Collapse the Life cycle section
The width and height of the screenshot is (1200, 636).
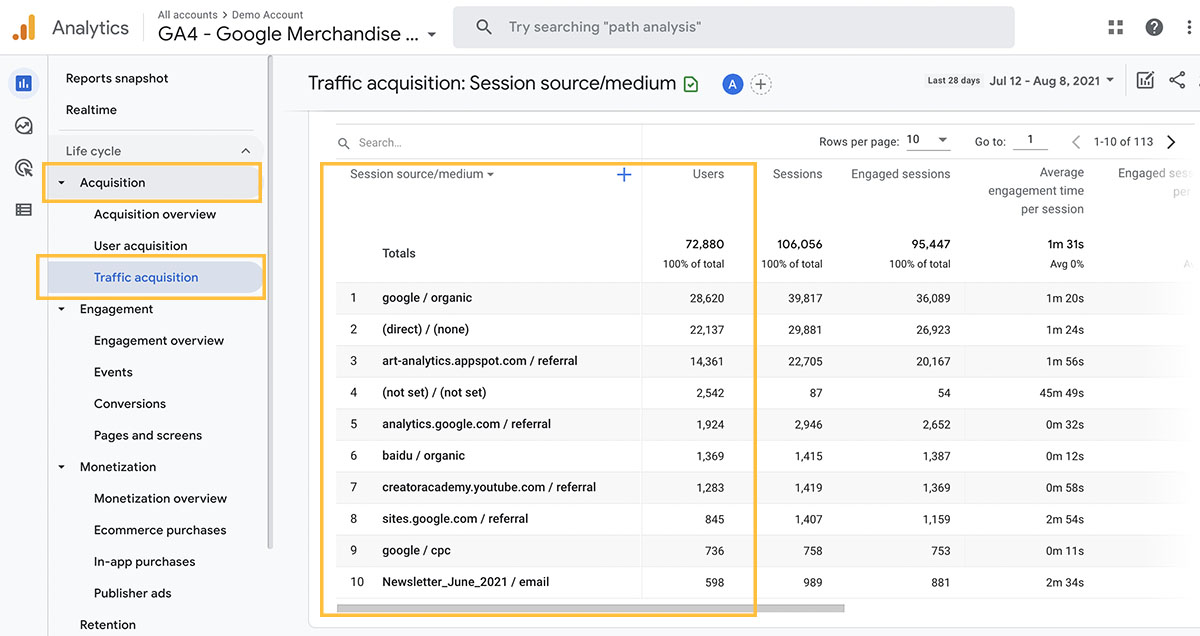click(x=246, y=151)
